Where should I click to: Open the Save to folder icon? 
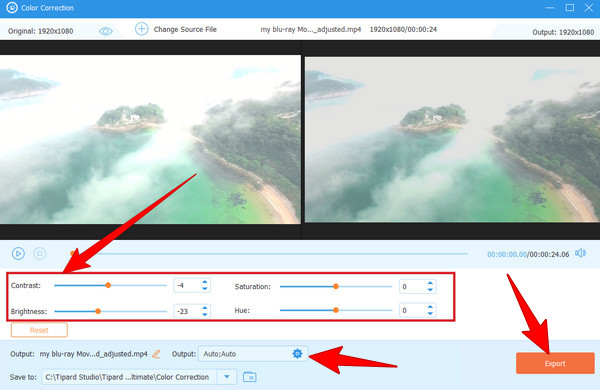[x=249, y=377]
